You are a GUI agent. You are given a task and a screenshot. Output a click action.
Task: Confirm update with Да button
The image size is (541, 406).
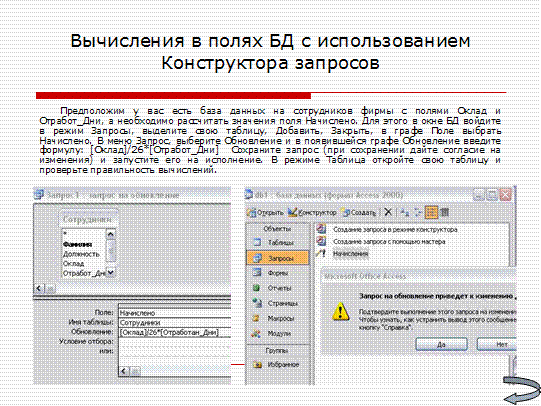[441, 344]
